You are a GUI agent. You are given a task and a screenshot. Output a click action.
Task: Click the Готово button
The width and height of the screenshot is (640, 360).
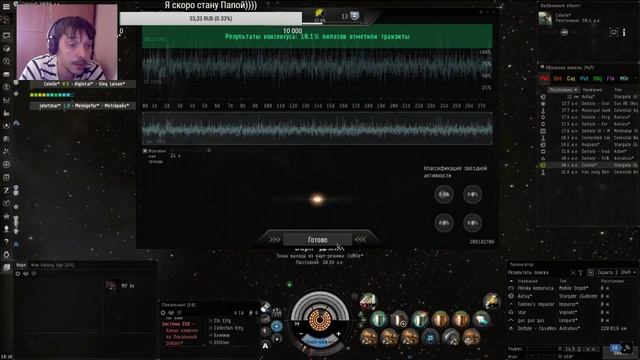[318, 240]
